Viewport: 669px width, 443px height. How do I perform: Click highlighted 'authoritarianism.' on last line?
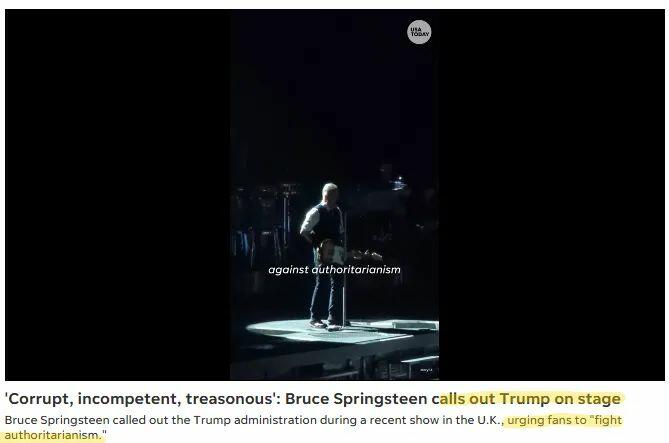(x=55, y=436)
